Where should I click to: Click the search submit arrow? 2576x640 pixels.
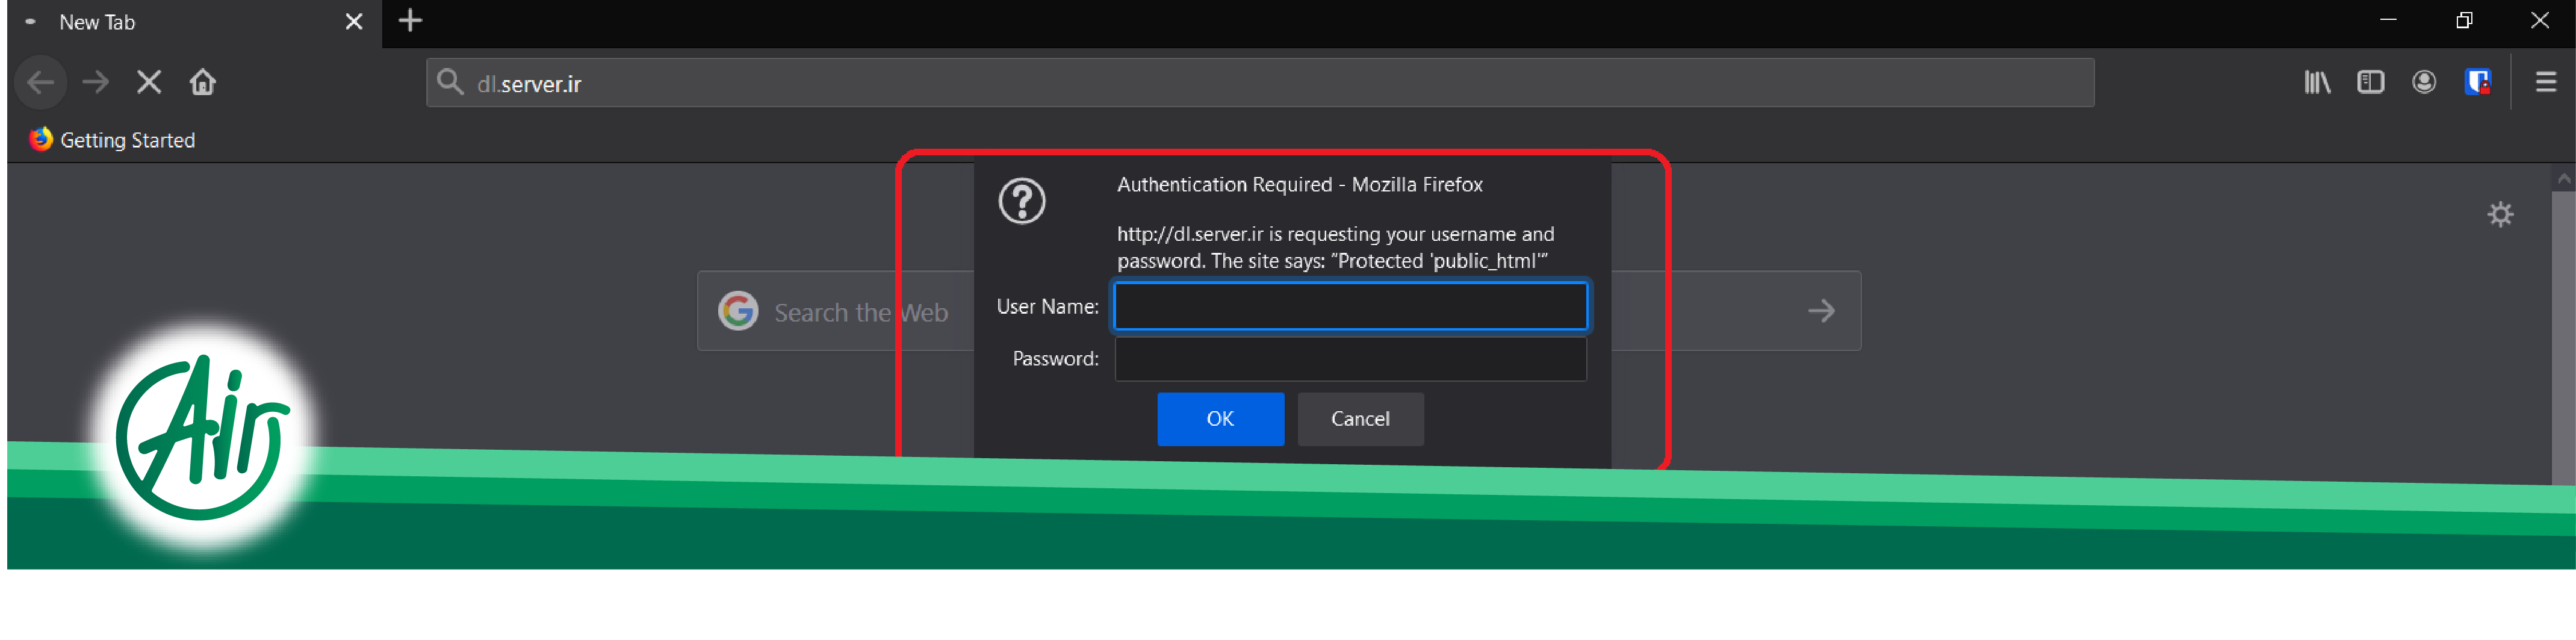click(x=1821, y=311)
